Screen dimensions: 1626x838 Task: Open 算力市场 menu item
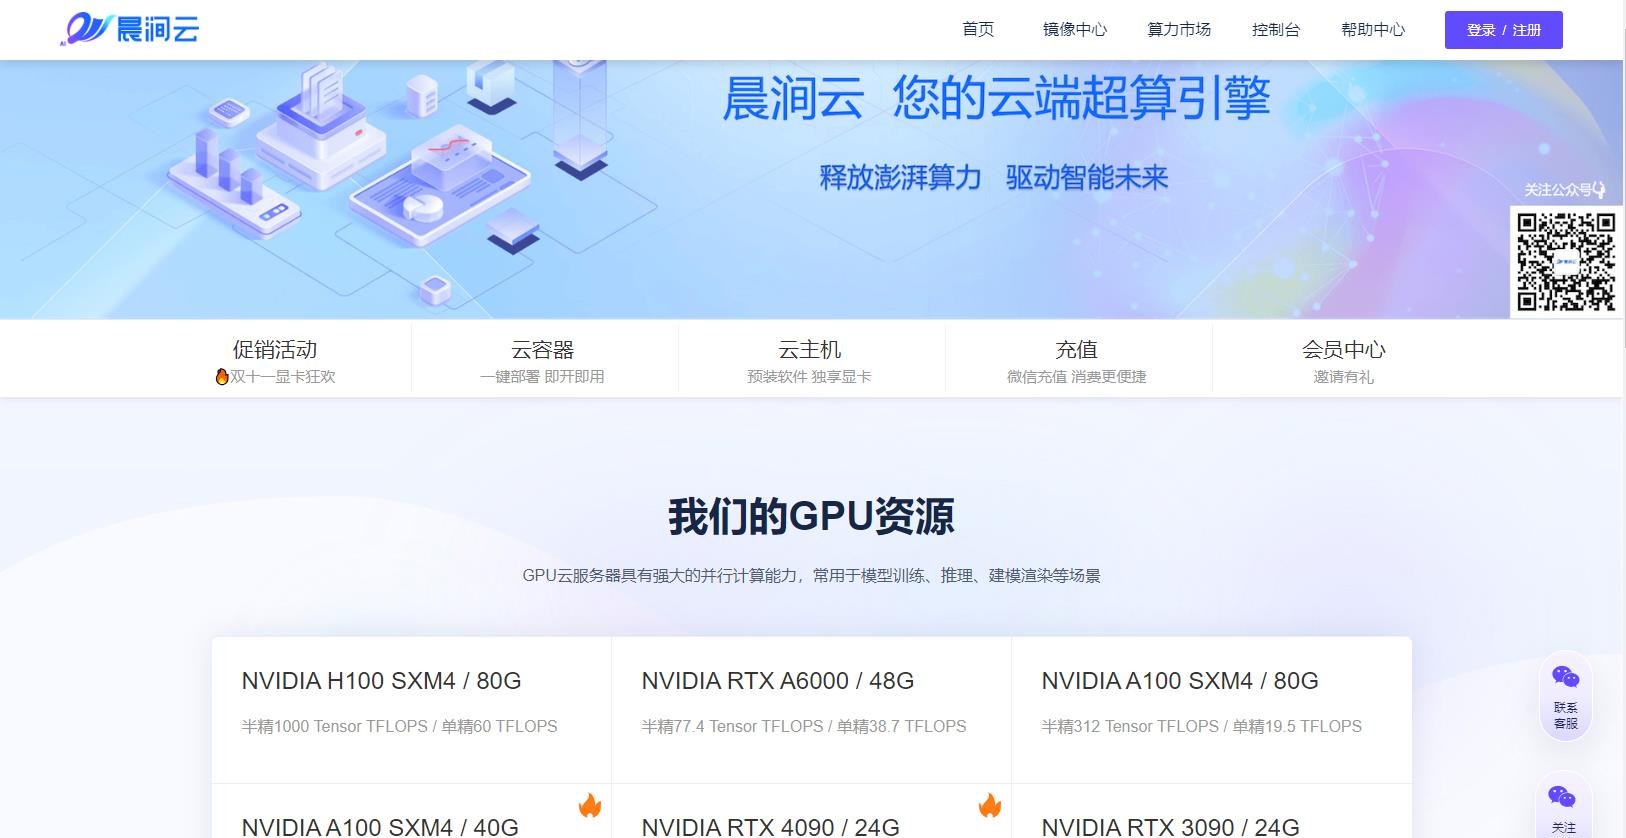click(x=1179, y=30)
